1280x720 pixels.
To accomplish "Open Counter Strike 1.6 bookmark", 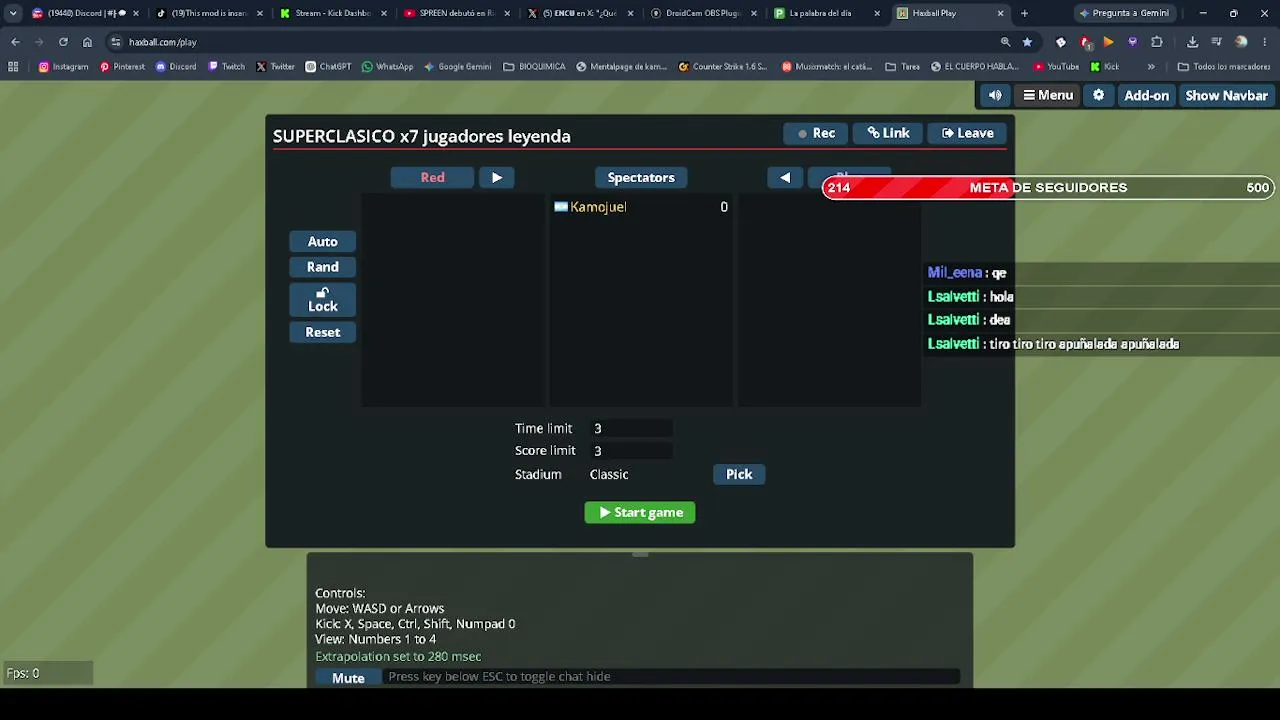I will pyautogui.click(x=723, y=67).
